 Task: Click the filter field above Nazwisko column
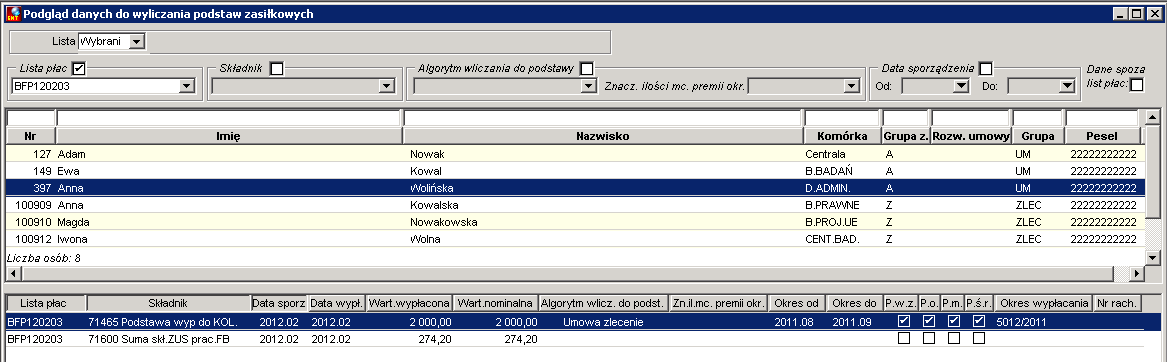click(x=603, y=118)
